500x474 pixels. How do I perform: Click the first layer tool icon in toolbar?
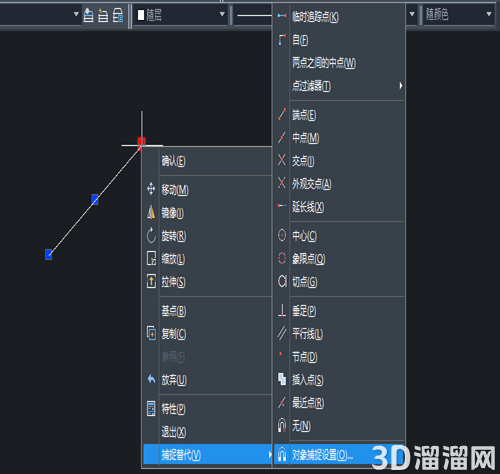coord(88,15)
